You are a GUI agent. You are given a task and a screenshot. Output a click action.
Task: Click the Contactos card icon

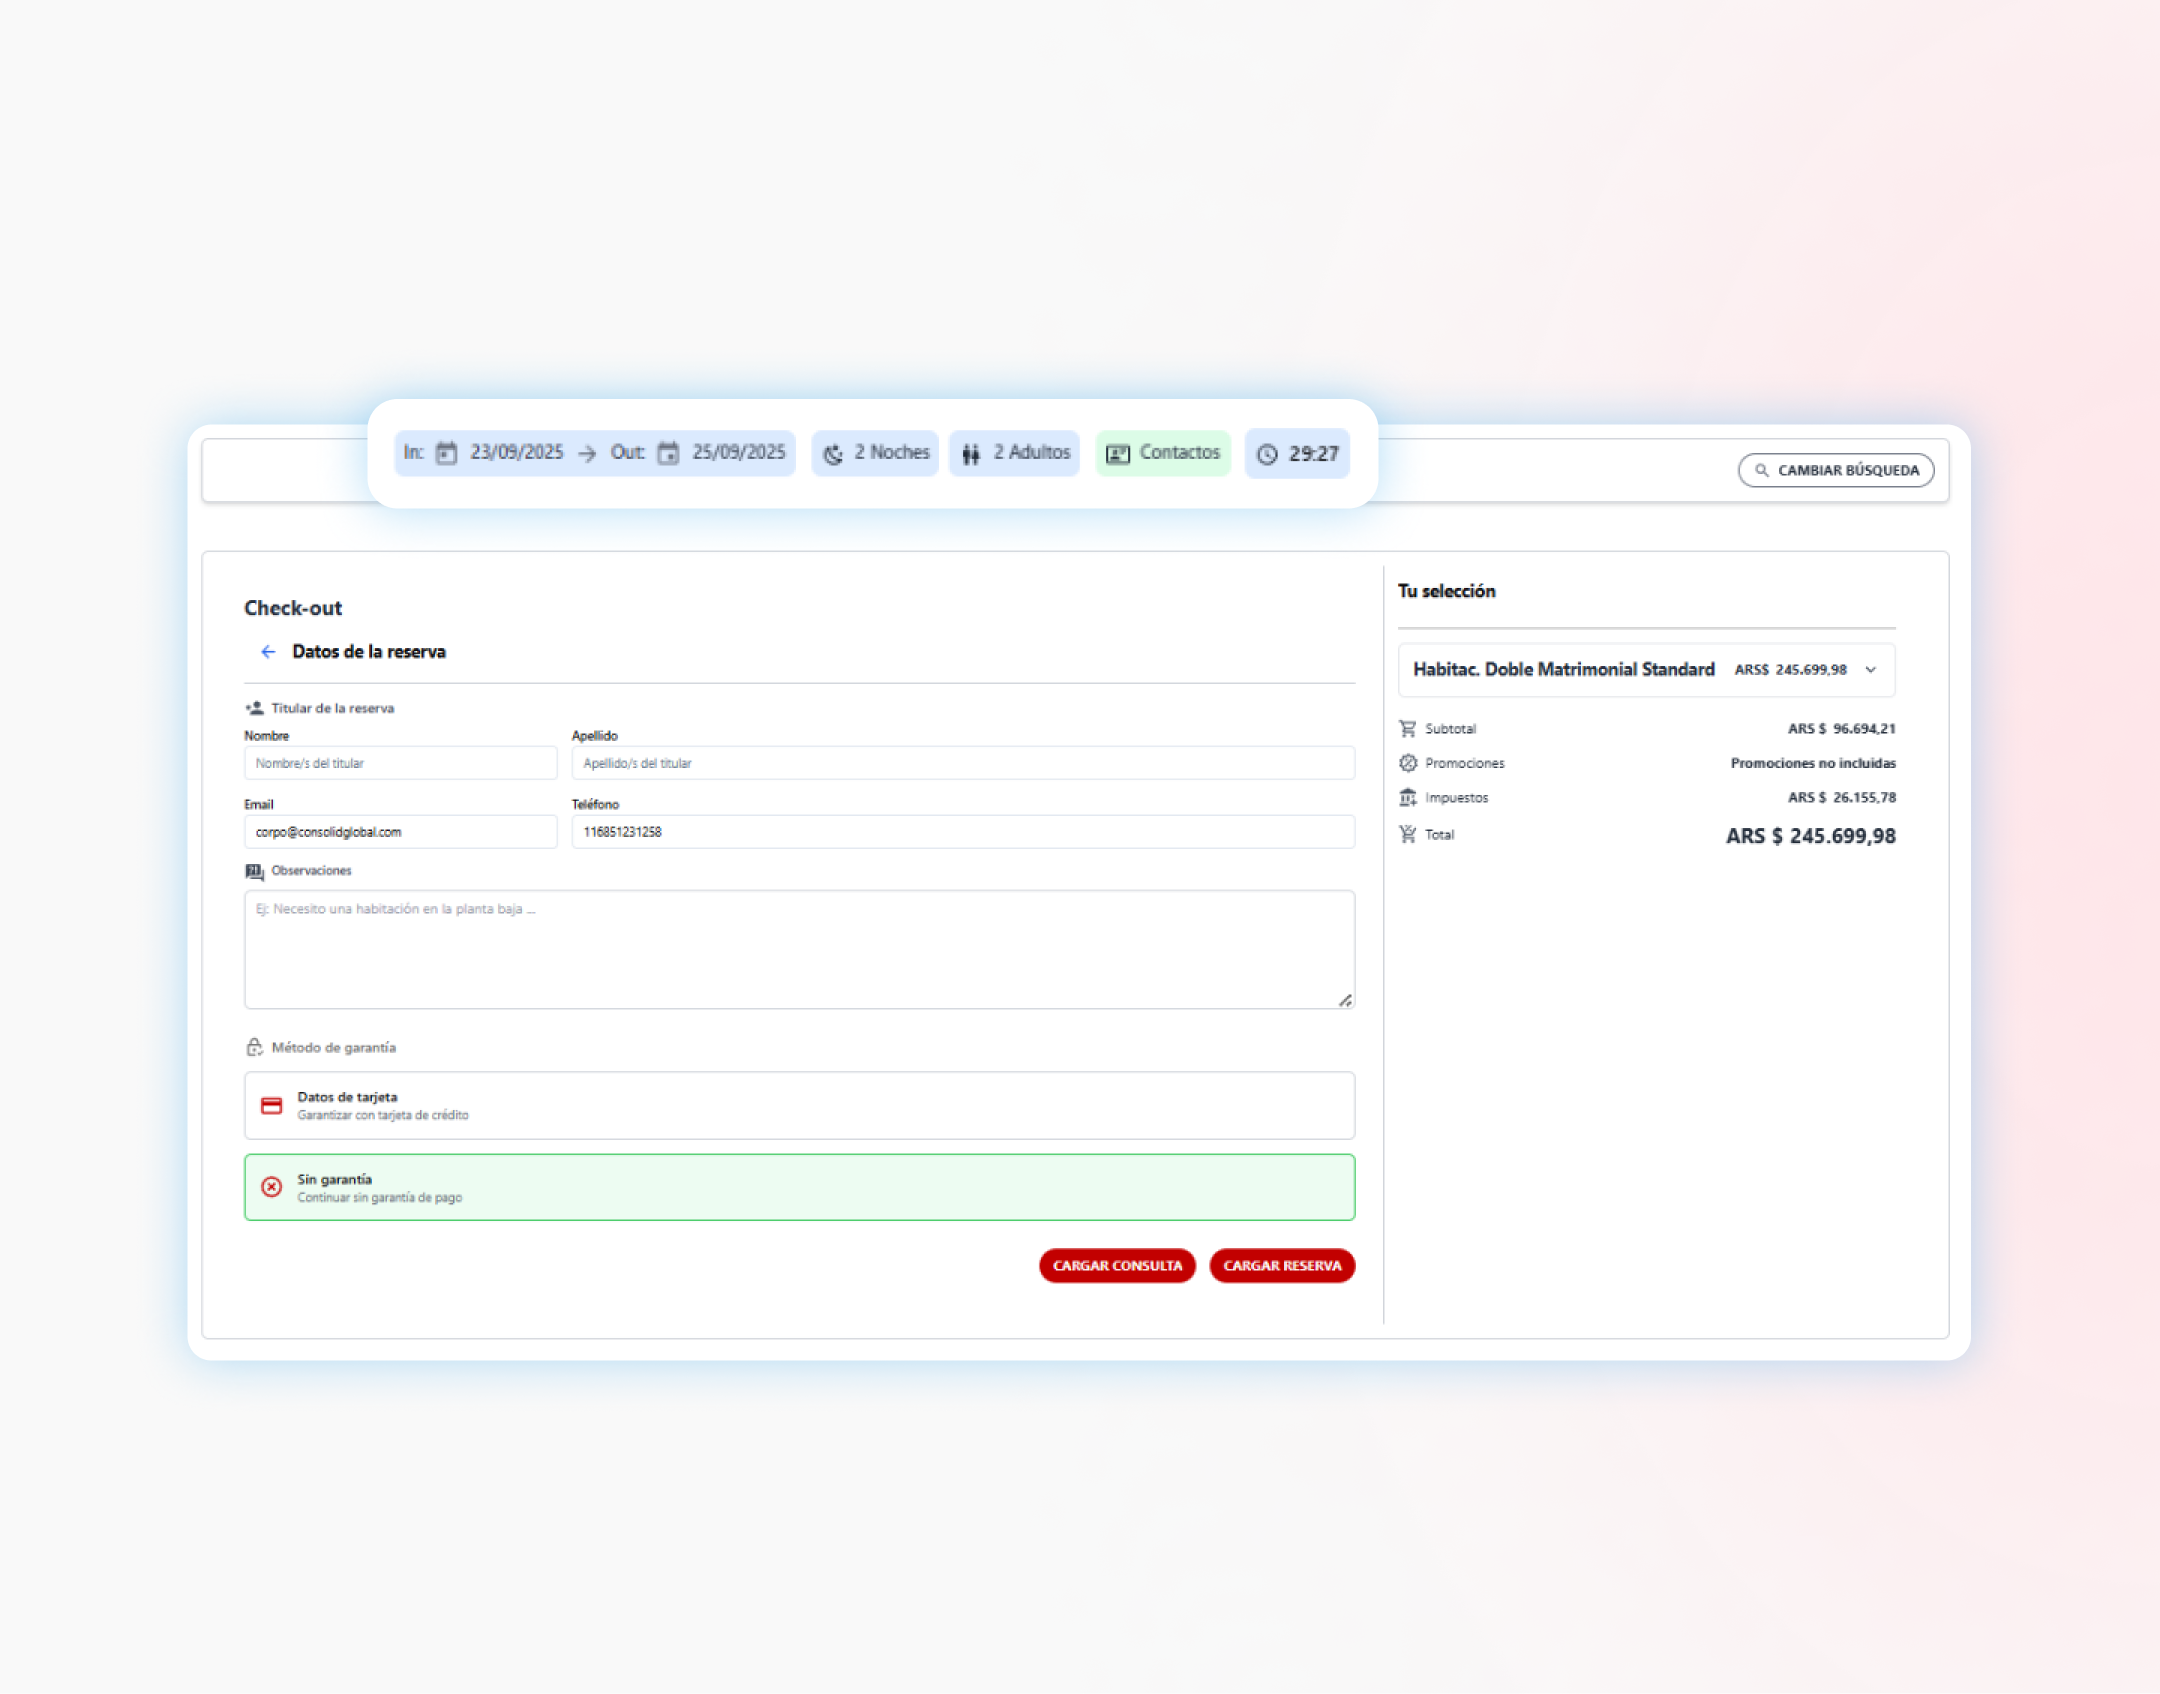[x=1117, y=454]
